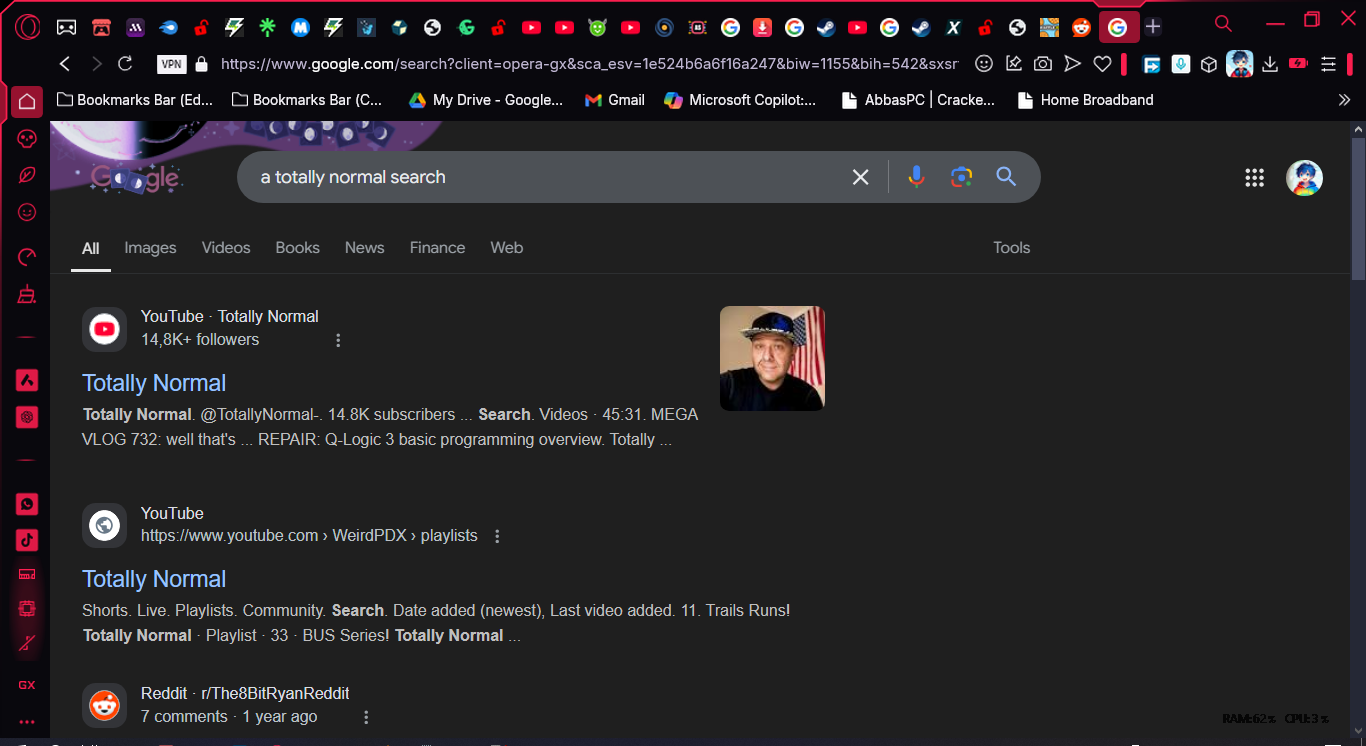Select the Videos results tab
The height and width of the screenshot is (746, 1366).
click(226, 248)
